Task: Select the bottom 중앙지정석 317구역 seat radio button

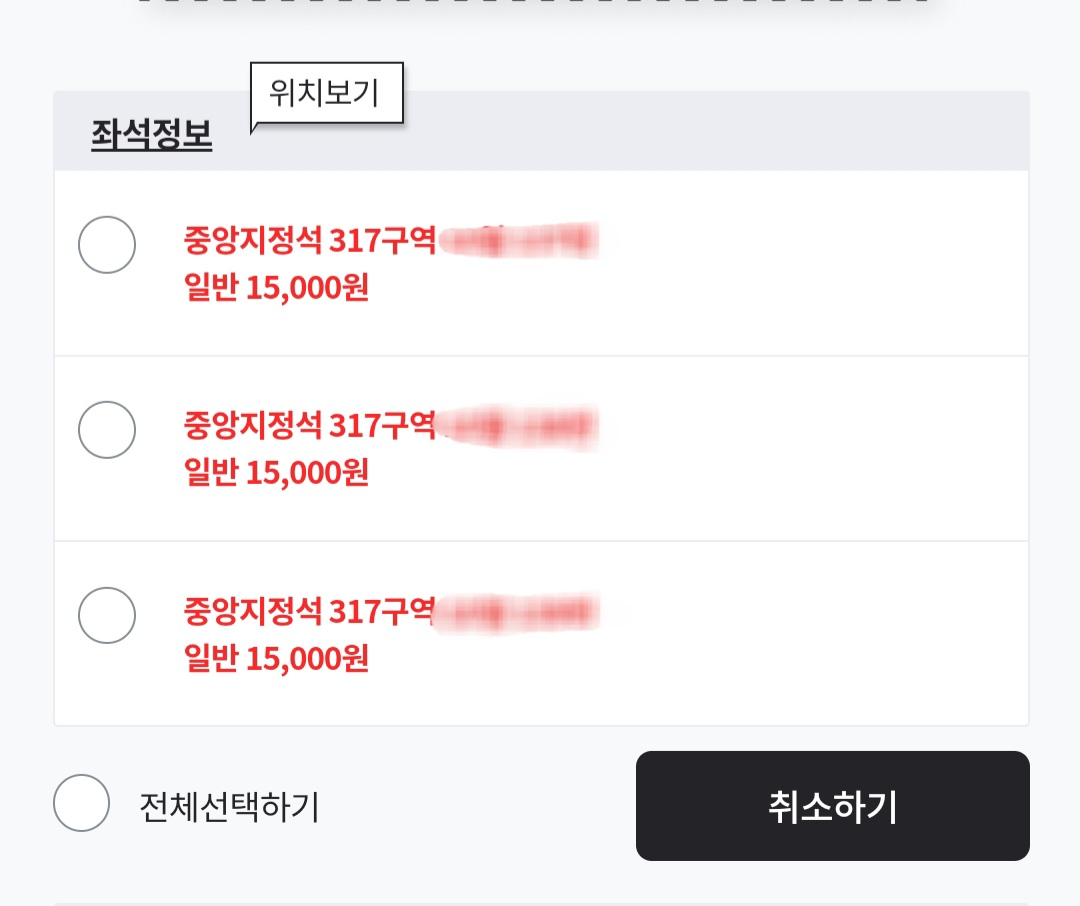Action: [x=107, y=615]
